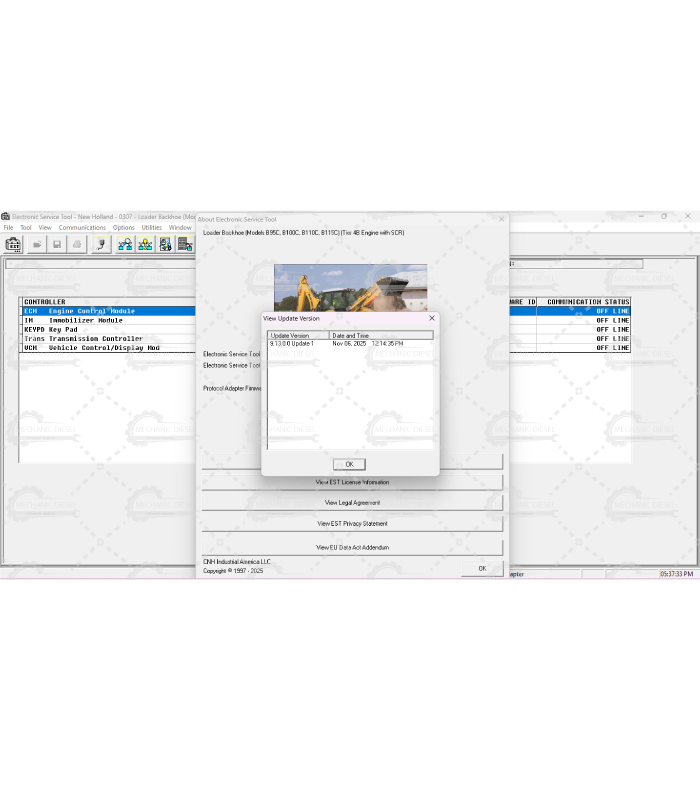Open the Communications menu

[82, 228]
